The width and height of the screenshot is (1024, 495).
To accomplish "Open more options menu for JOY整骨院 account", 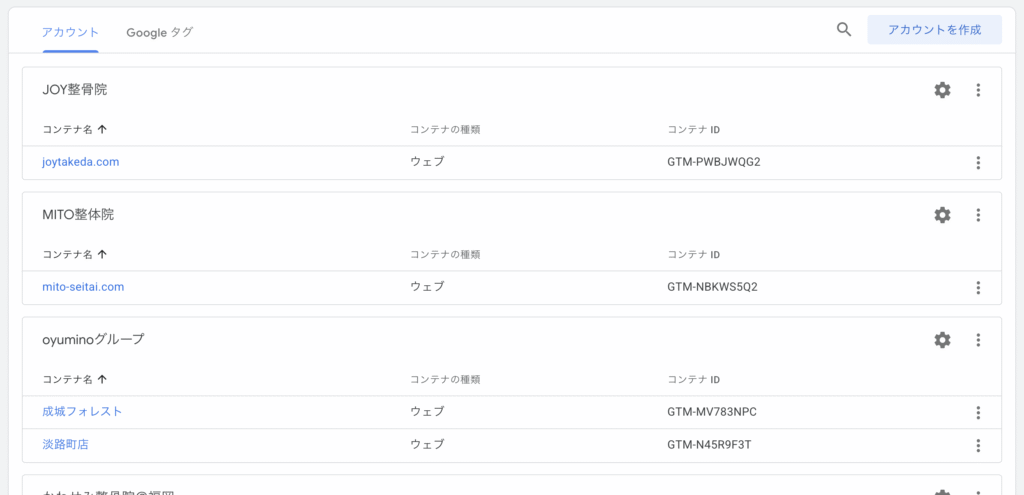I will click(x=978, y=90).
